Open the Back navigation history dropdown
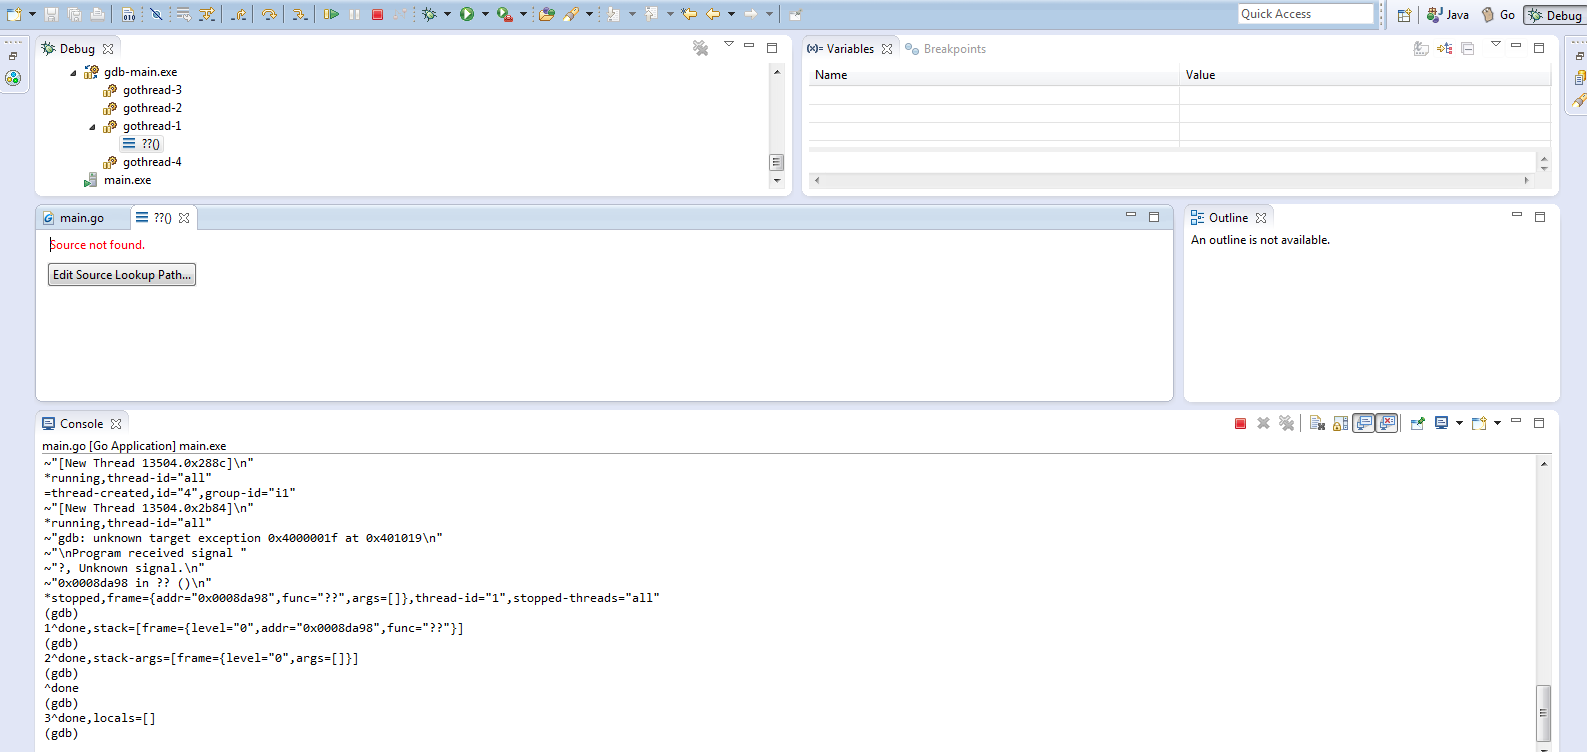Screen dimensions: 1587x752 point(731,14)
